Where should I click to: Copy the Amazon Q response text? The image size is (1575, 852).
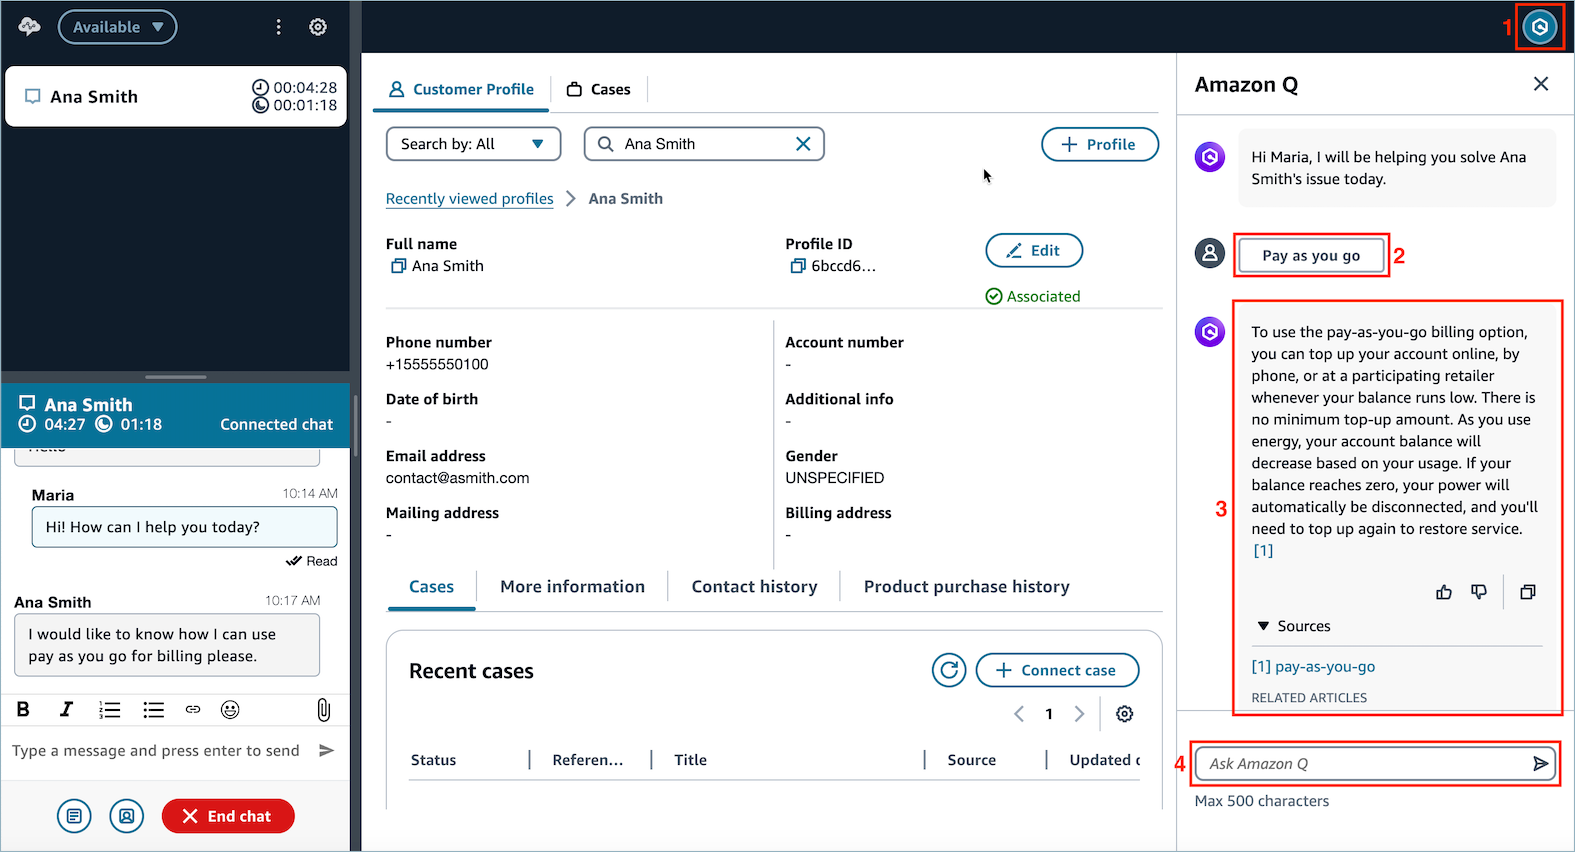coord(1527,592)
